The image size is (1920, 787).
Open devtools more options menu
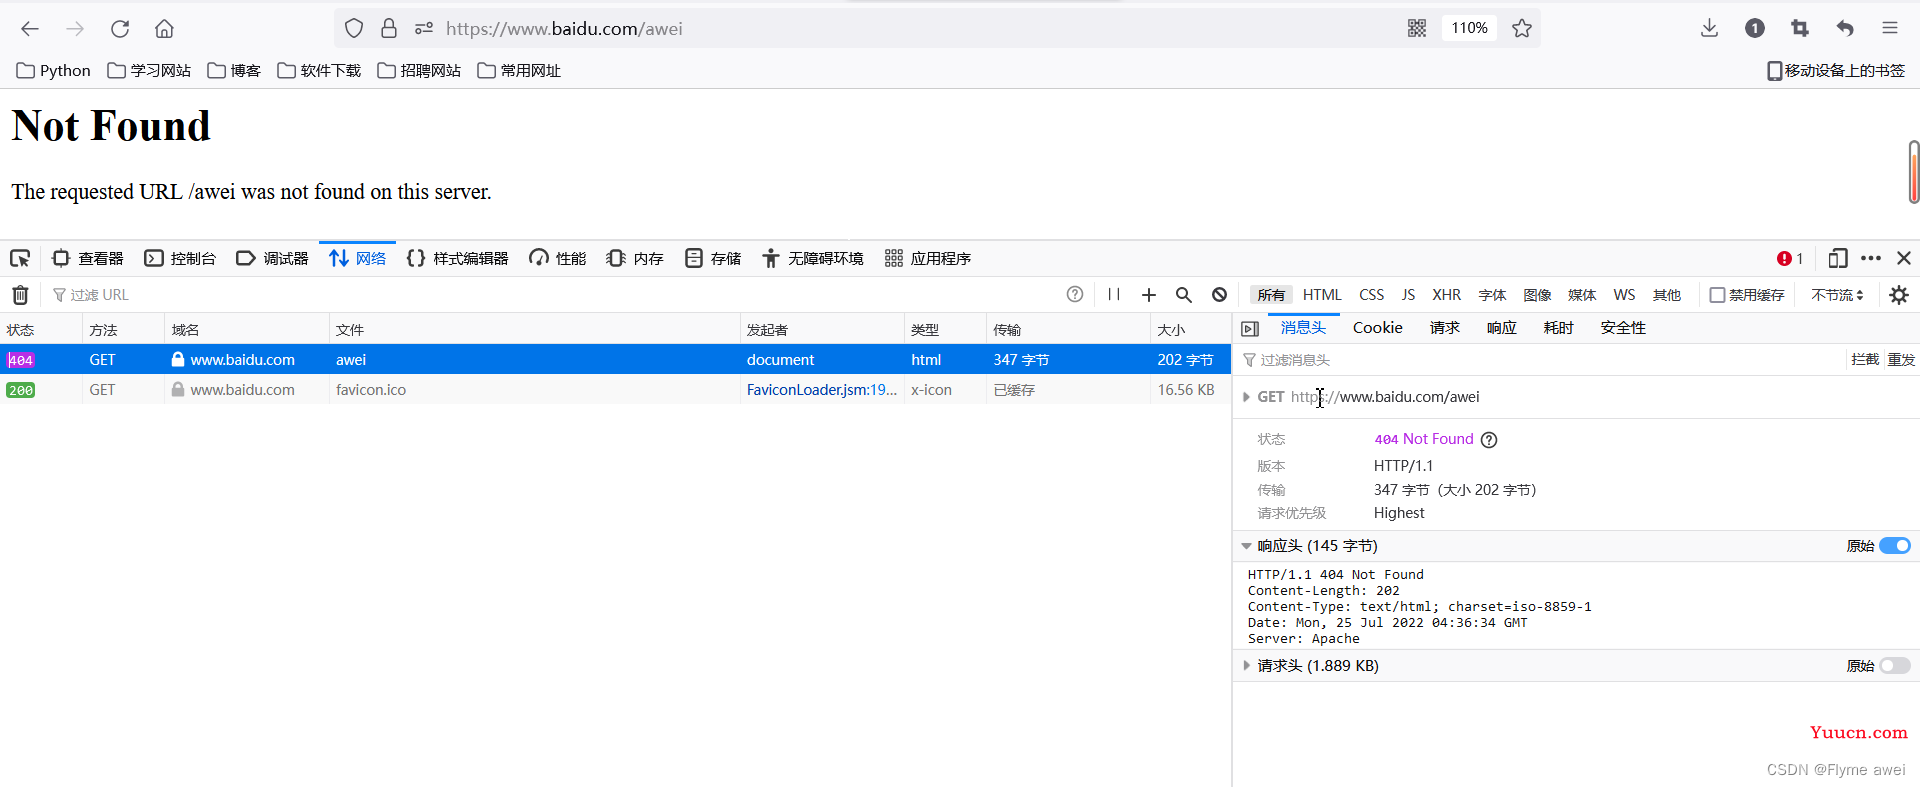click(1871, 259)
